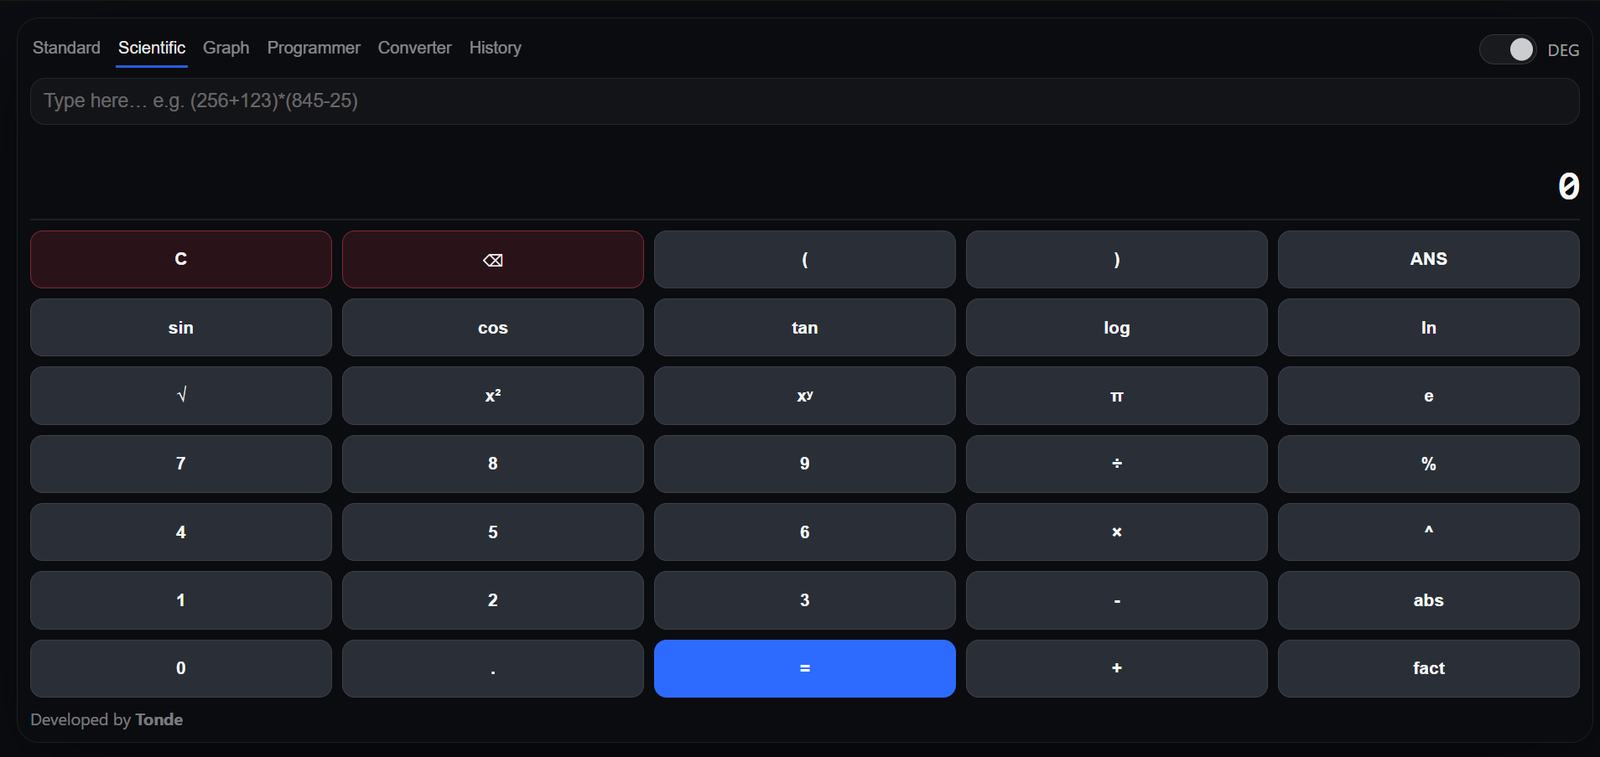Click the x squared key

click(493, 396)
